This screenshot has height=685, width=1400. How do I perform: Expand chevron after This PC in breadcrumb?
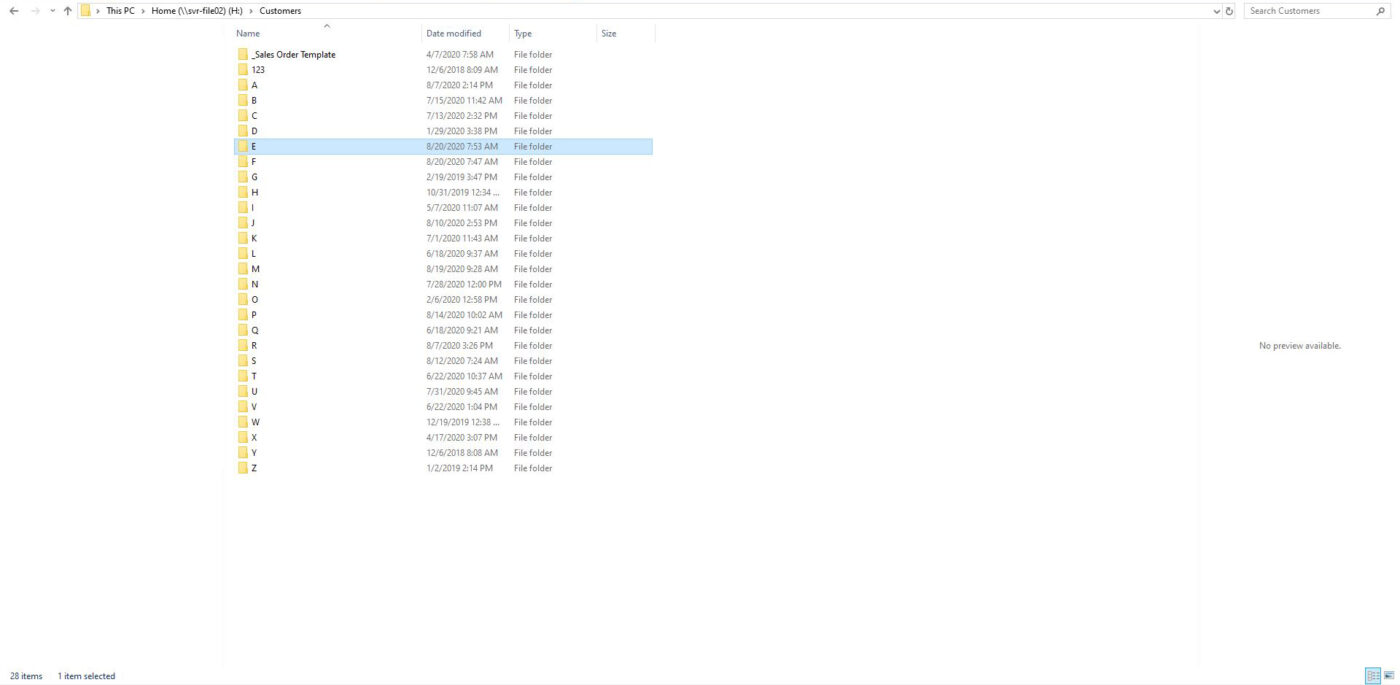click(143, 11)
